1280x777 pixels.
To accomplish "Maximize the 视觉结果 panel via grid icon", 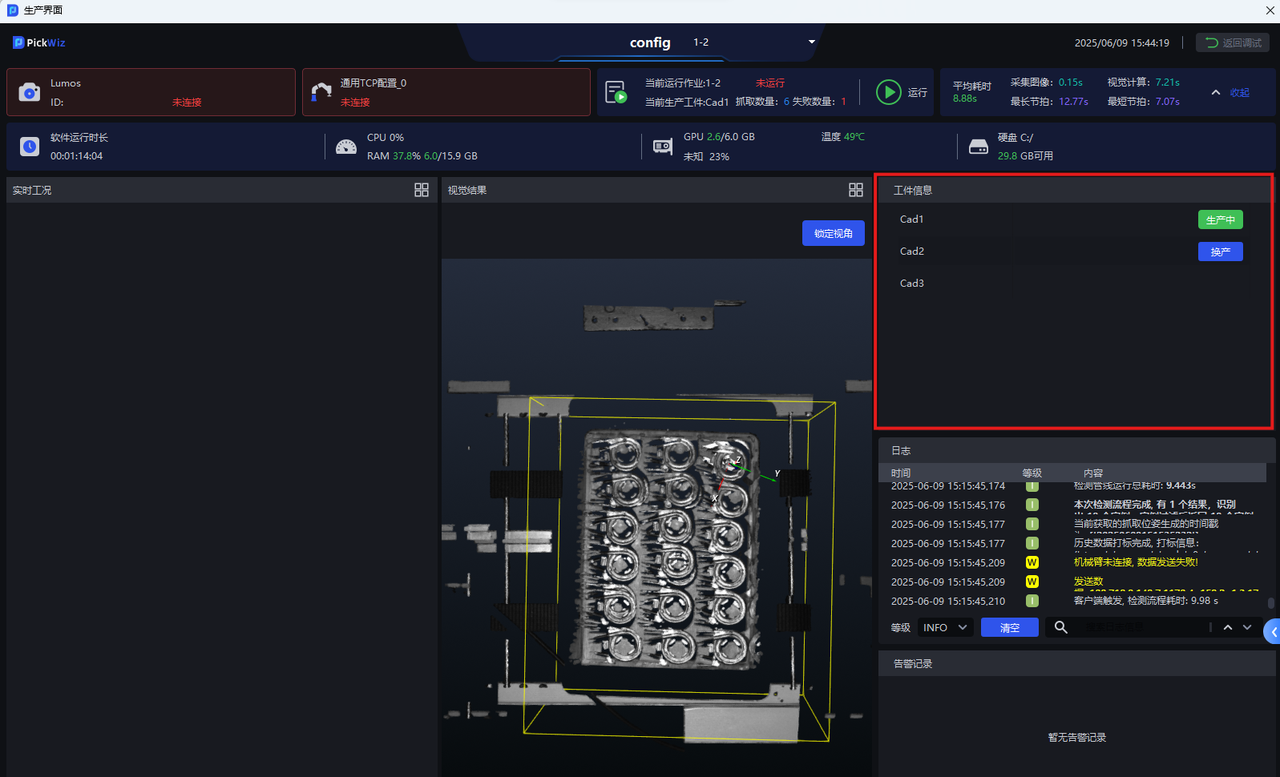I will point(855,190).
